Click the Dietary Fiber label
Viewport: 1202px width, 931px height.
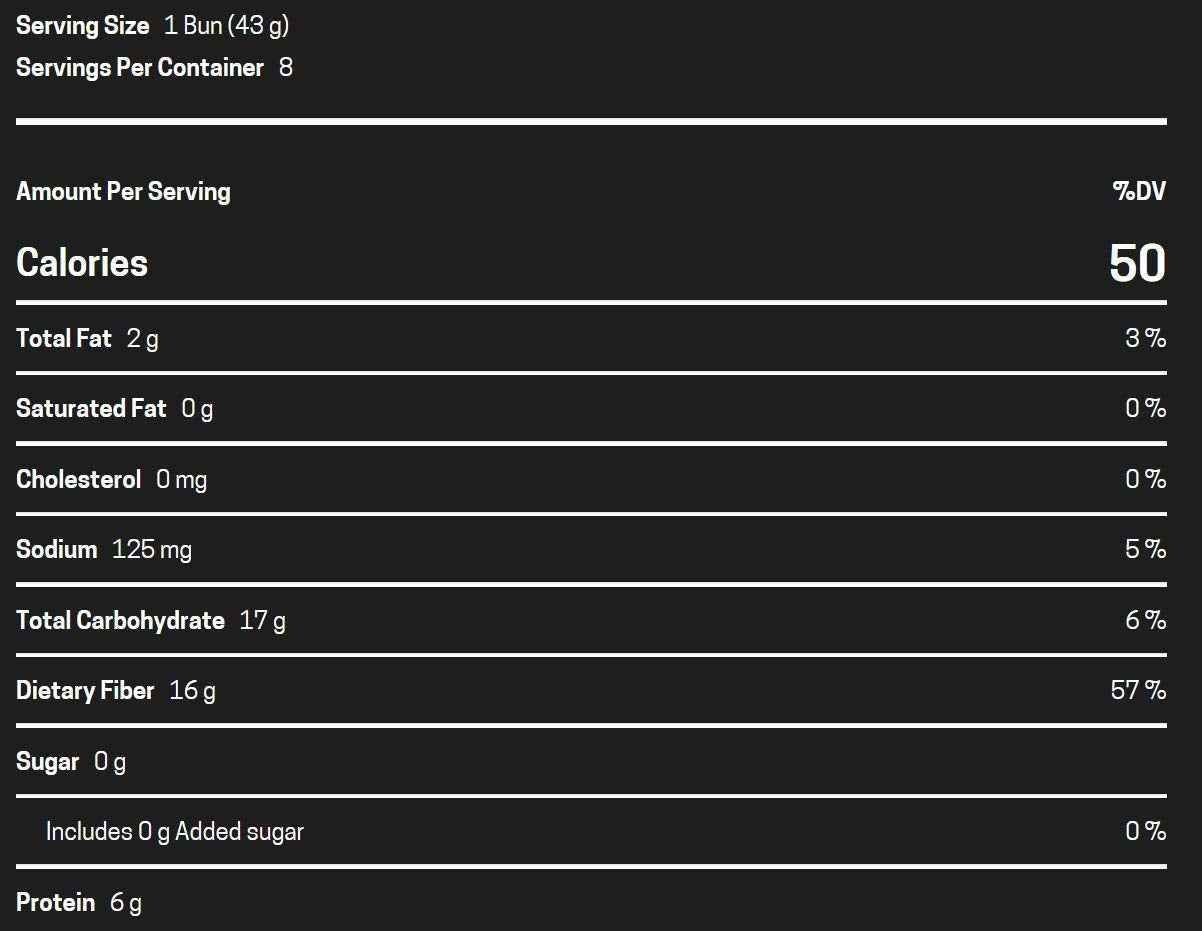pos(85,691)
